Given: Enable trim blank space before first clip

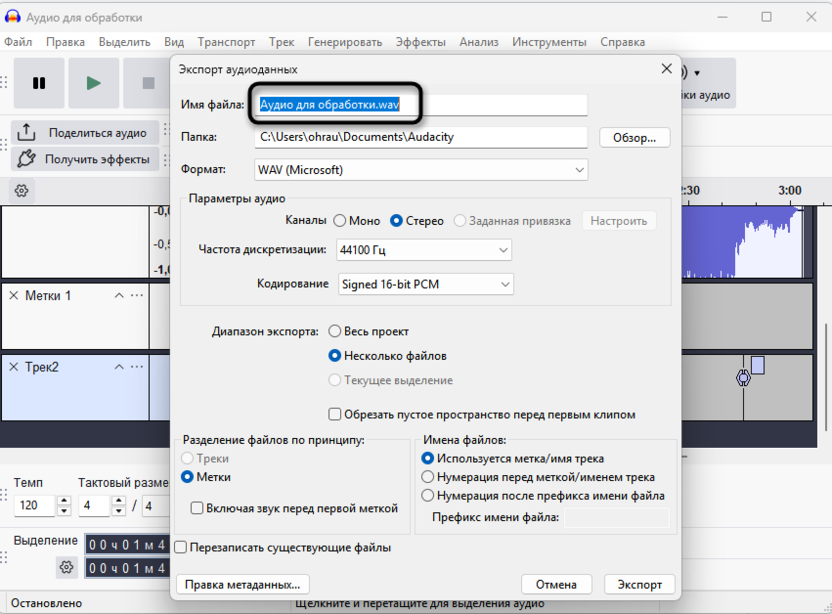Looking at the screenshot, I should [334, 414].
